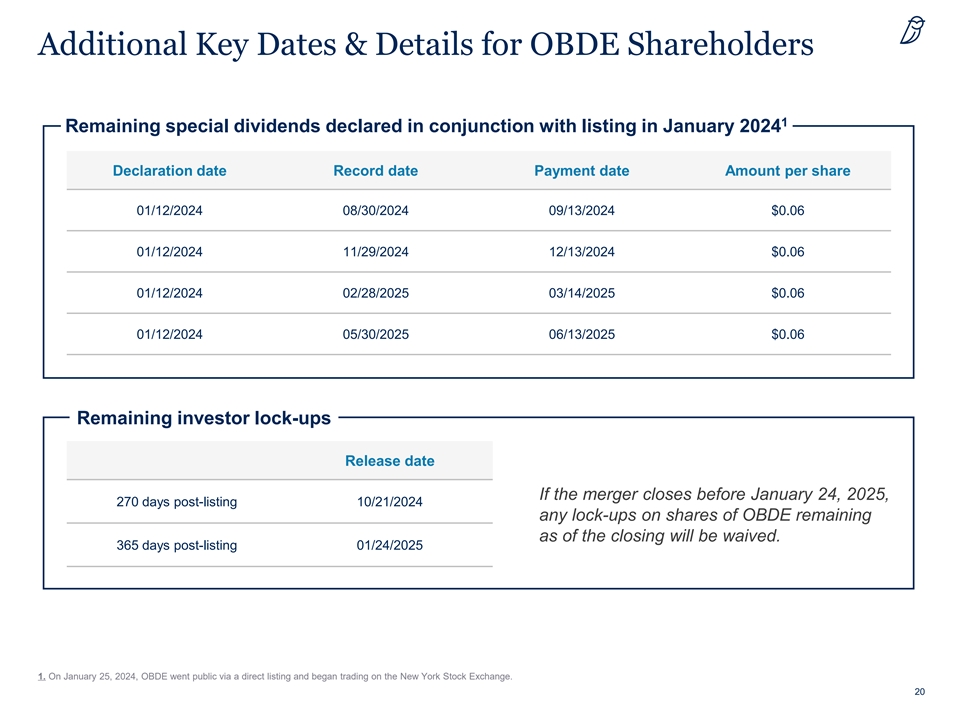960x720 pixels.
Task: Select the 12/13/2024 payment date cell
Action: pyautogui.click(x=581, y=252)
